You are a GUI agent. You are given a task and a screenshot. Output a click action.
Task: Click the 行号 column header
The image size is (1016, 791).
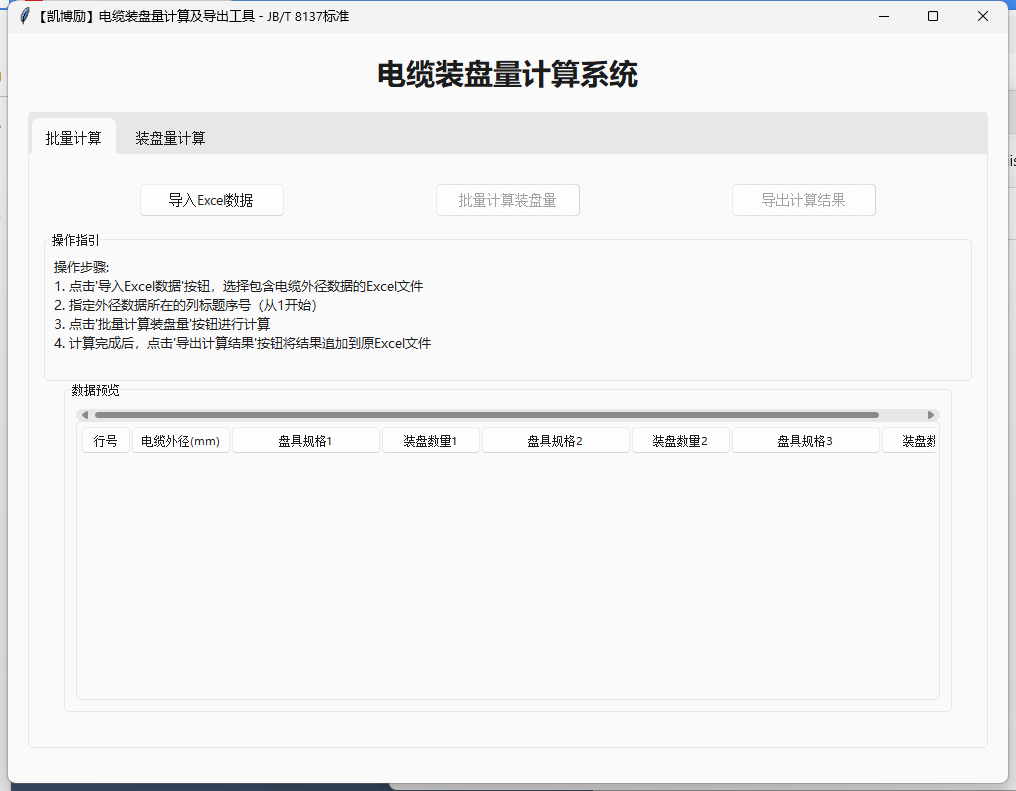point(105,440)
